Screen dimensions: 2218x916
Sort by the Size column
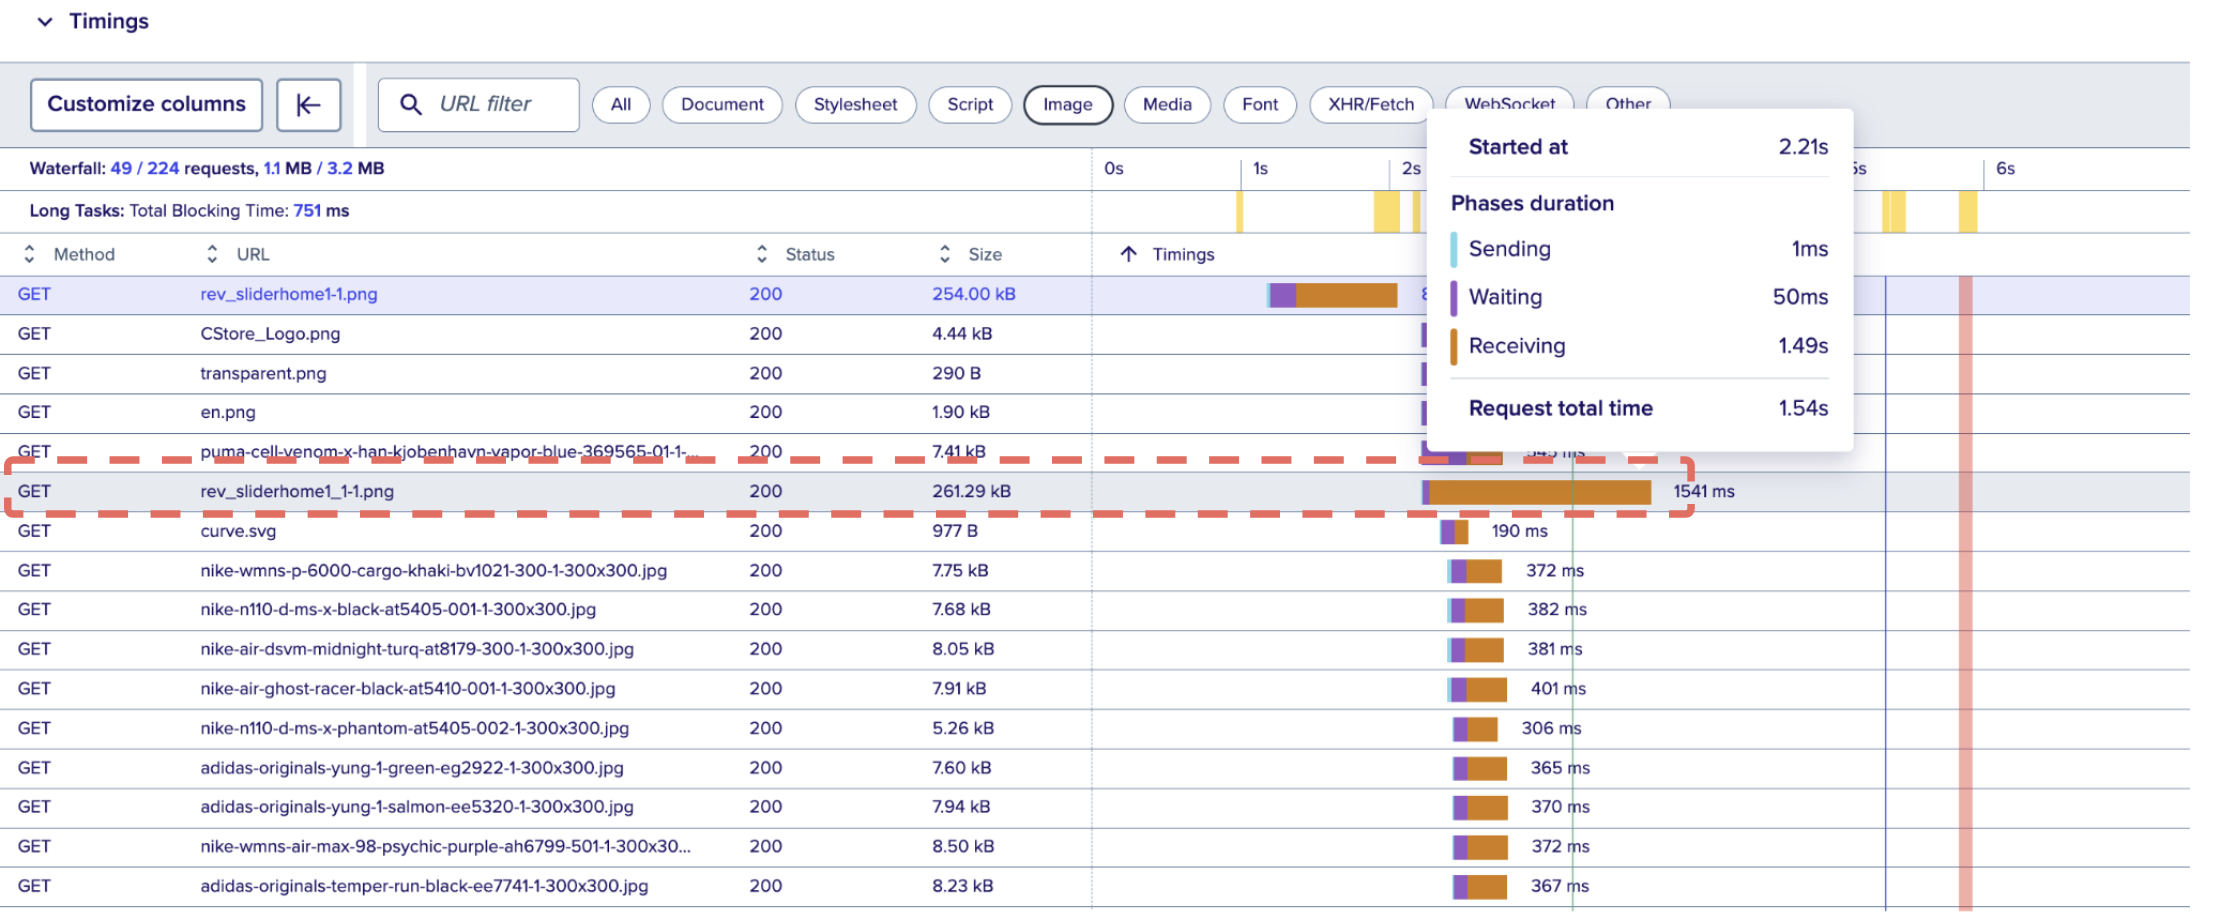click(970, 254)
